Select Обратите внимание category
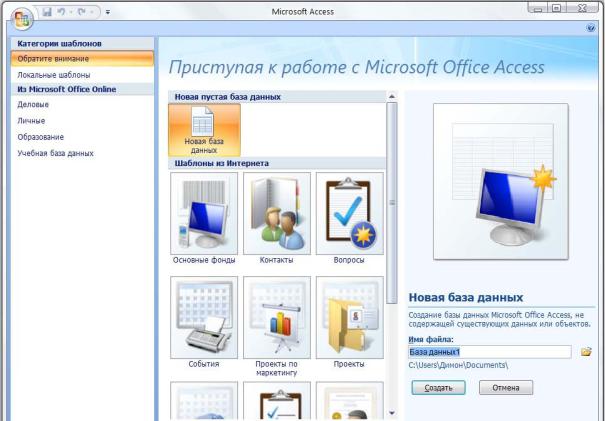605x421 pixels. click(82, 59)
